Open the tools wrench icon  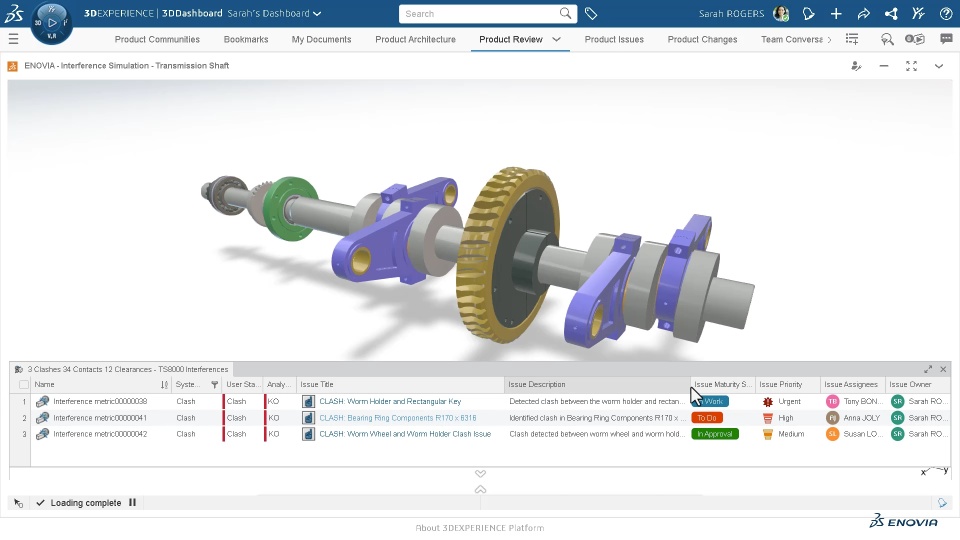tap(918, 13)
